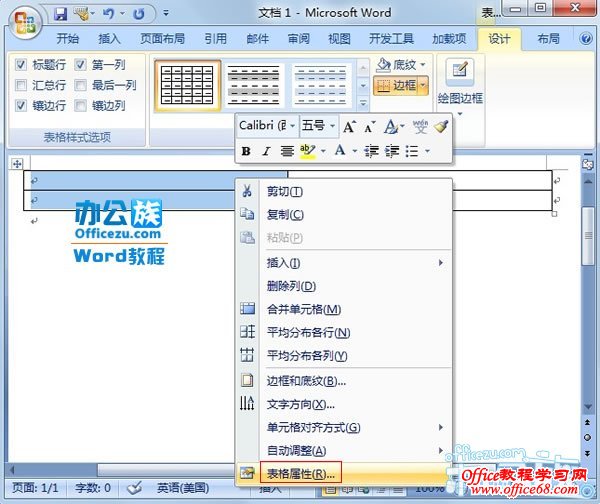Expand the table styles gallery more arrow

(x=363, y=103)
